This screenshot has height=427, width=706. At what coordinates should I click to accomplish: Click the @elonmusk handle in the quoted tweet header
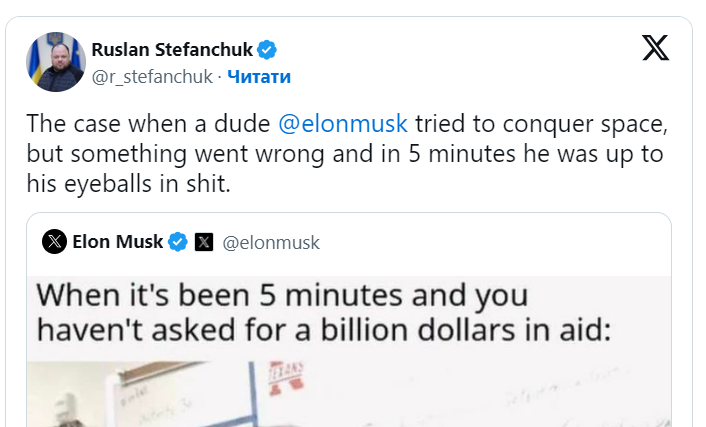click(270, 242)
